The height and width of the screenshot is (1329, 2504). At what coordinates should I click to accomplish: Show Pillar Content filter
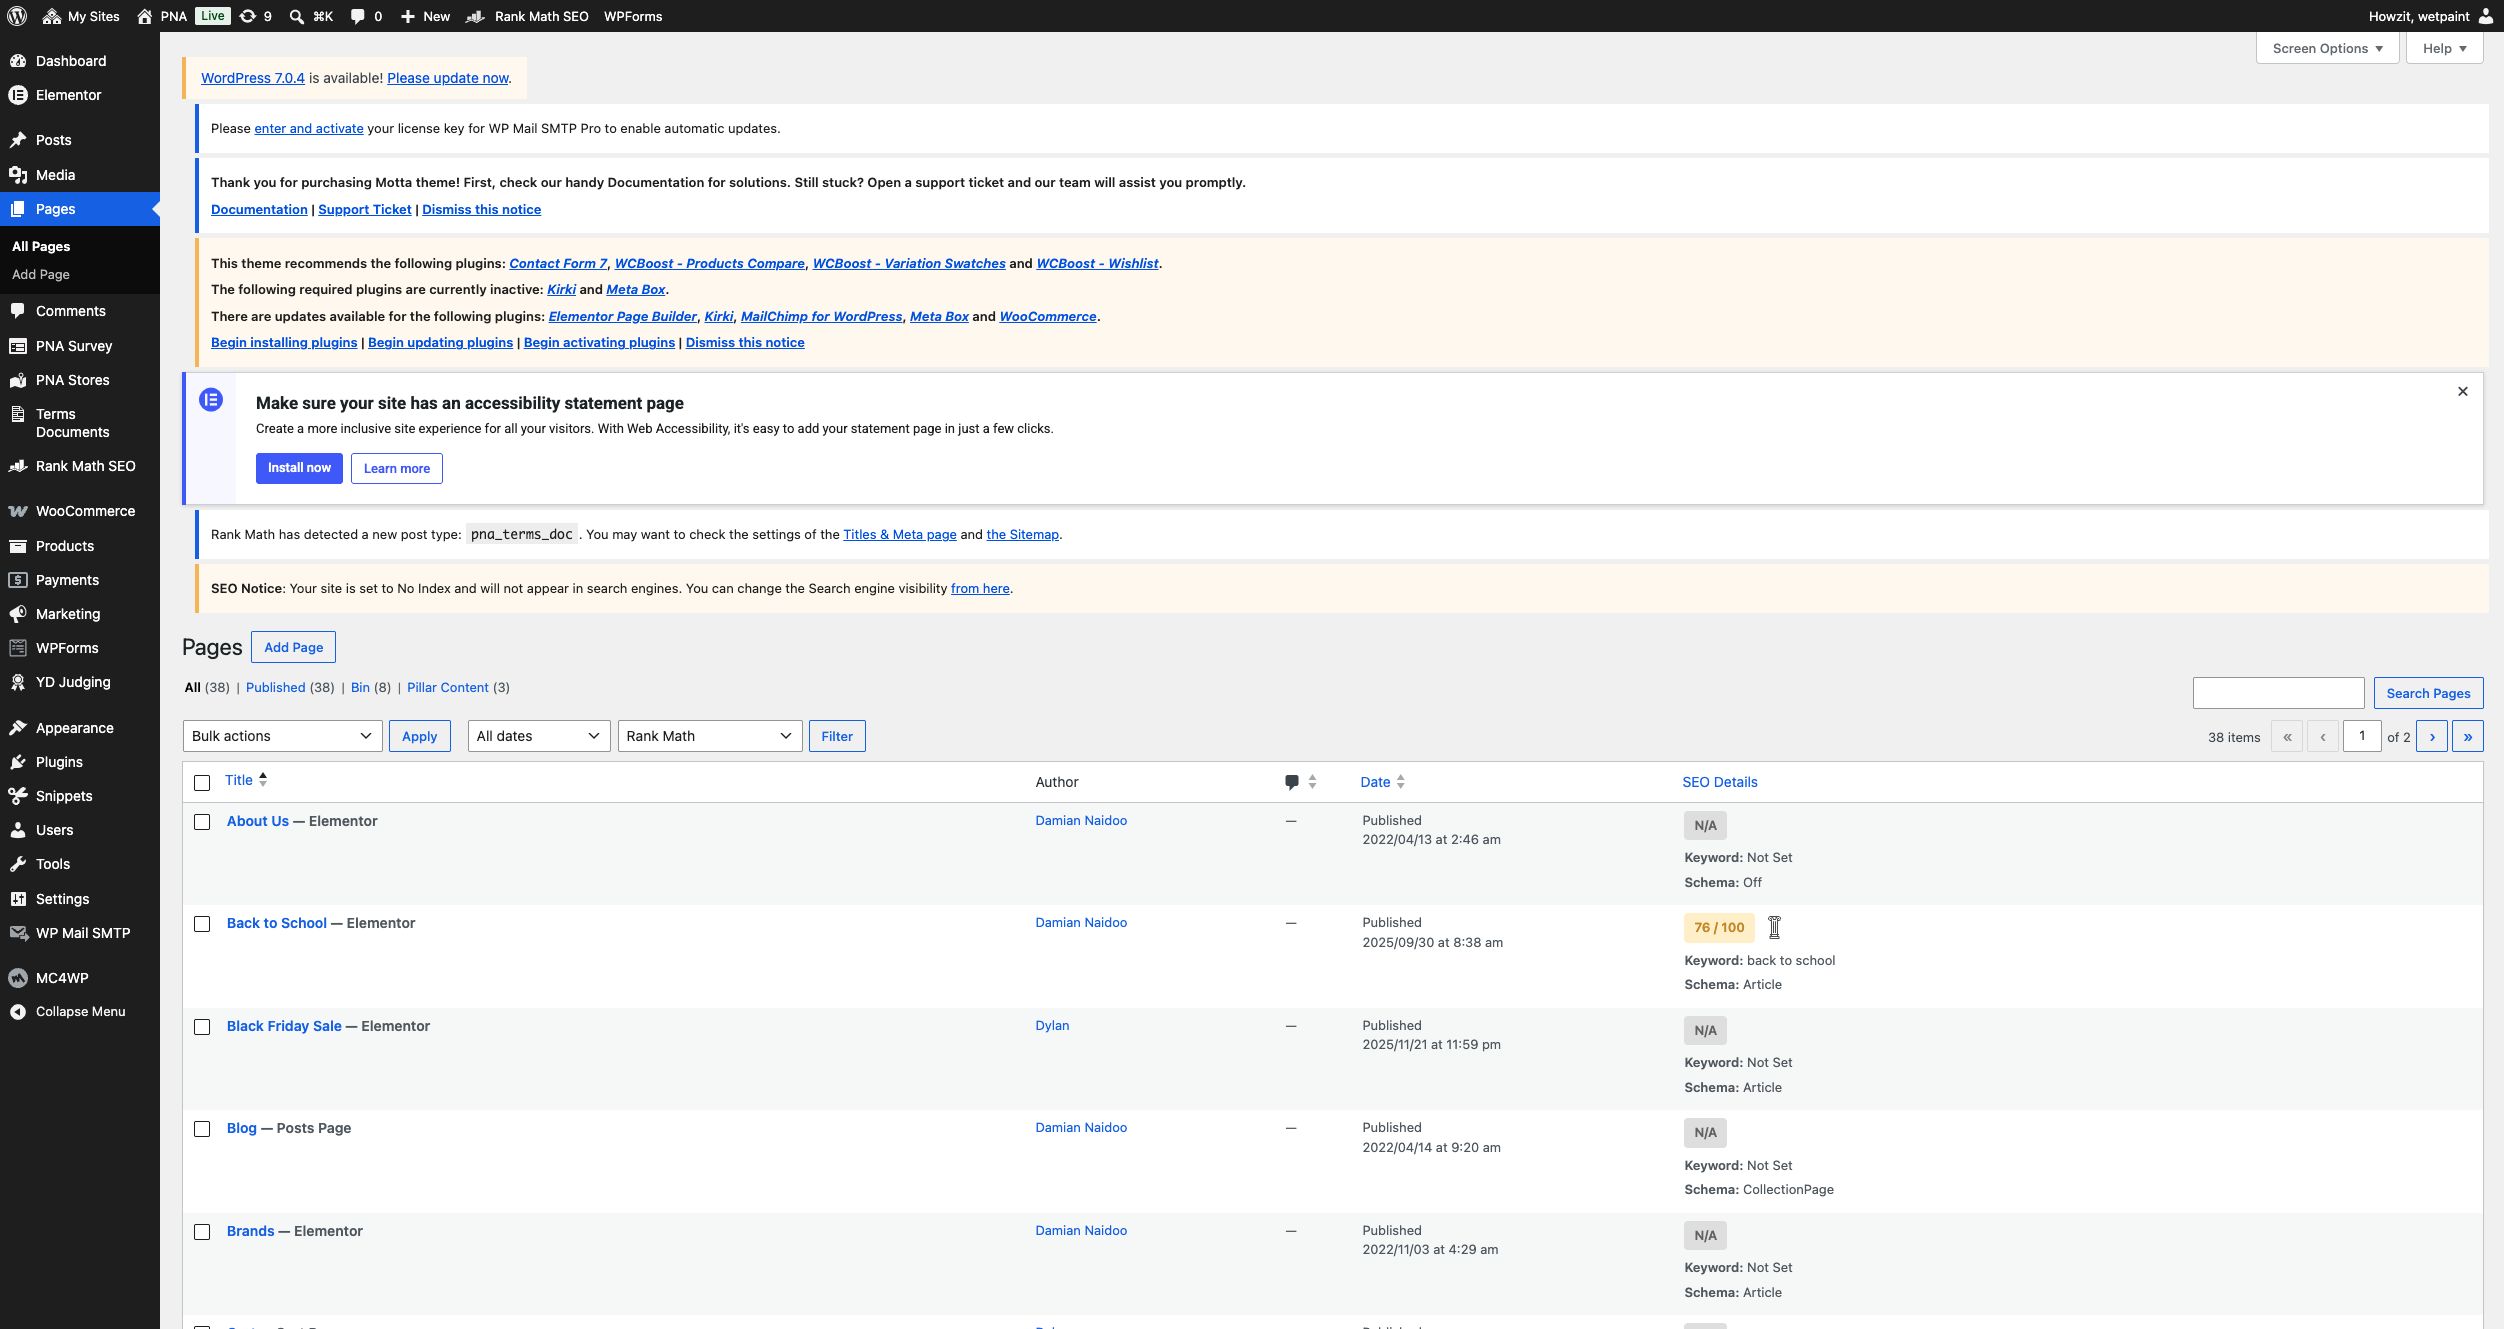coord(448,687)
